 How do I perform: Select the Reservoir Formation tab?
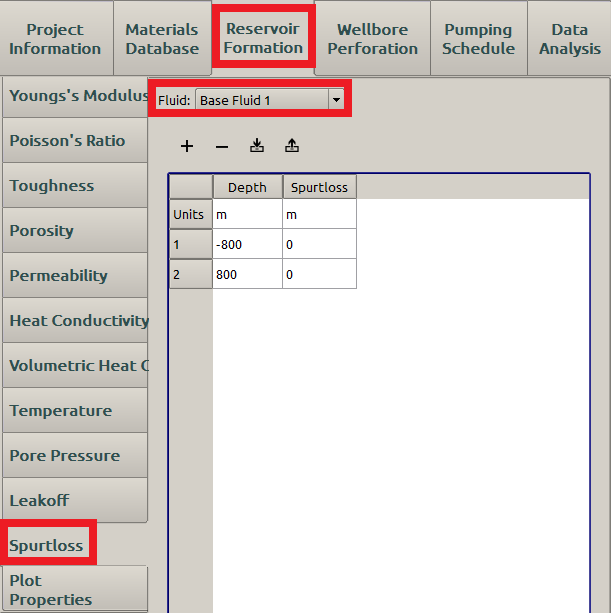[x=263, y=38]
